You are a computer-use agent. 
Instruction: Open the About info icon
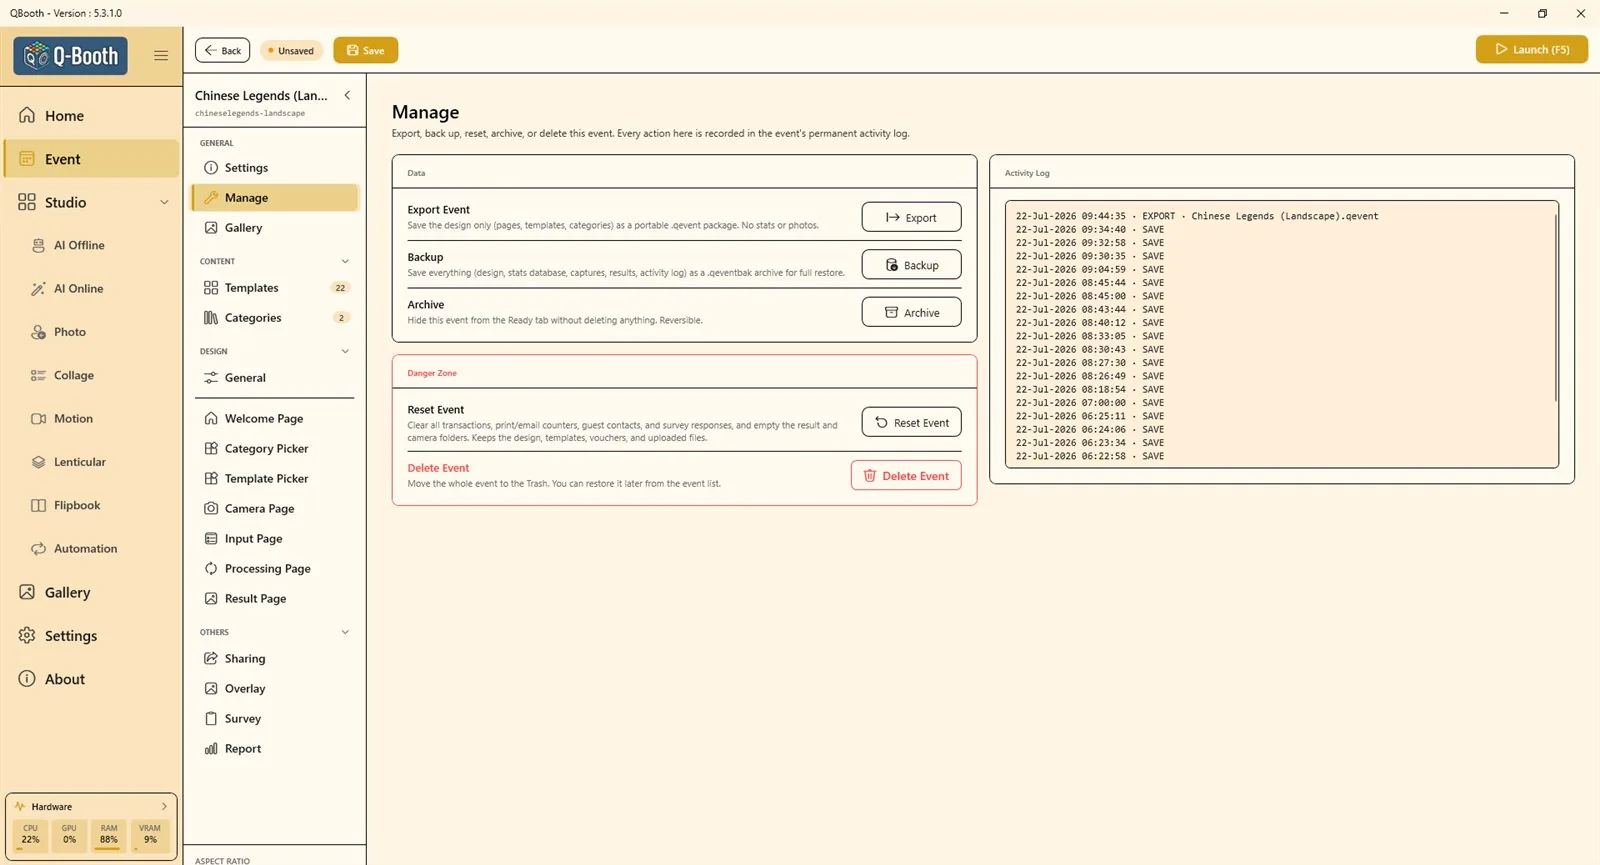(27, 679)
